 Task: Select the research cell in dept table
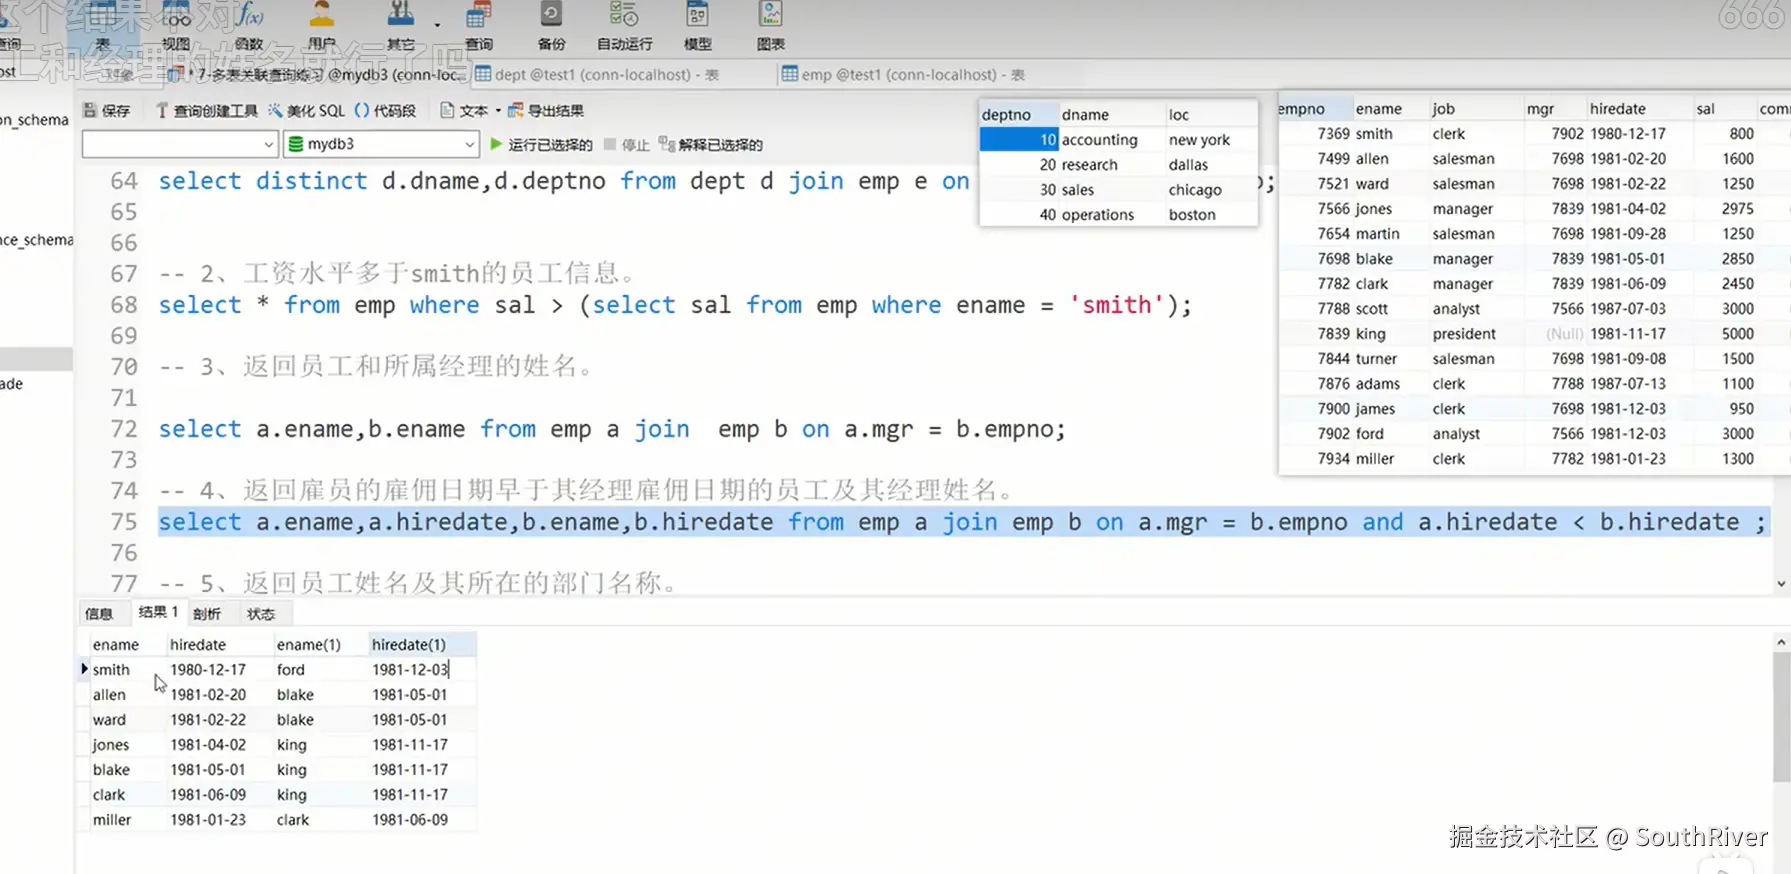click(1112, 164)
